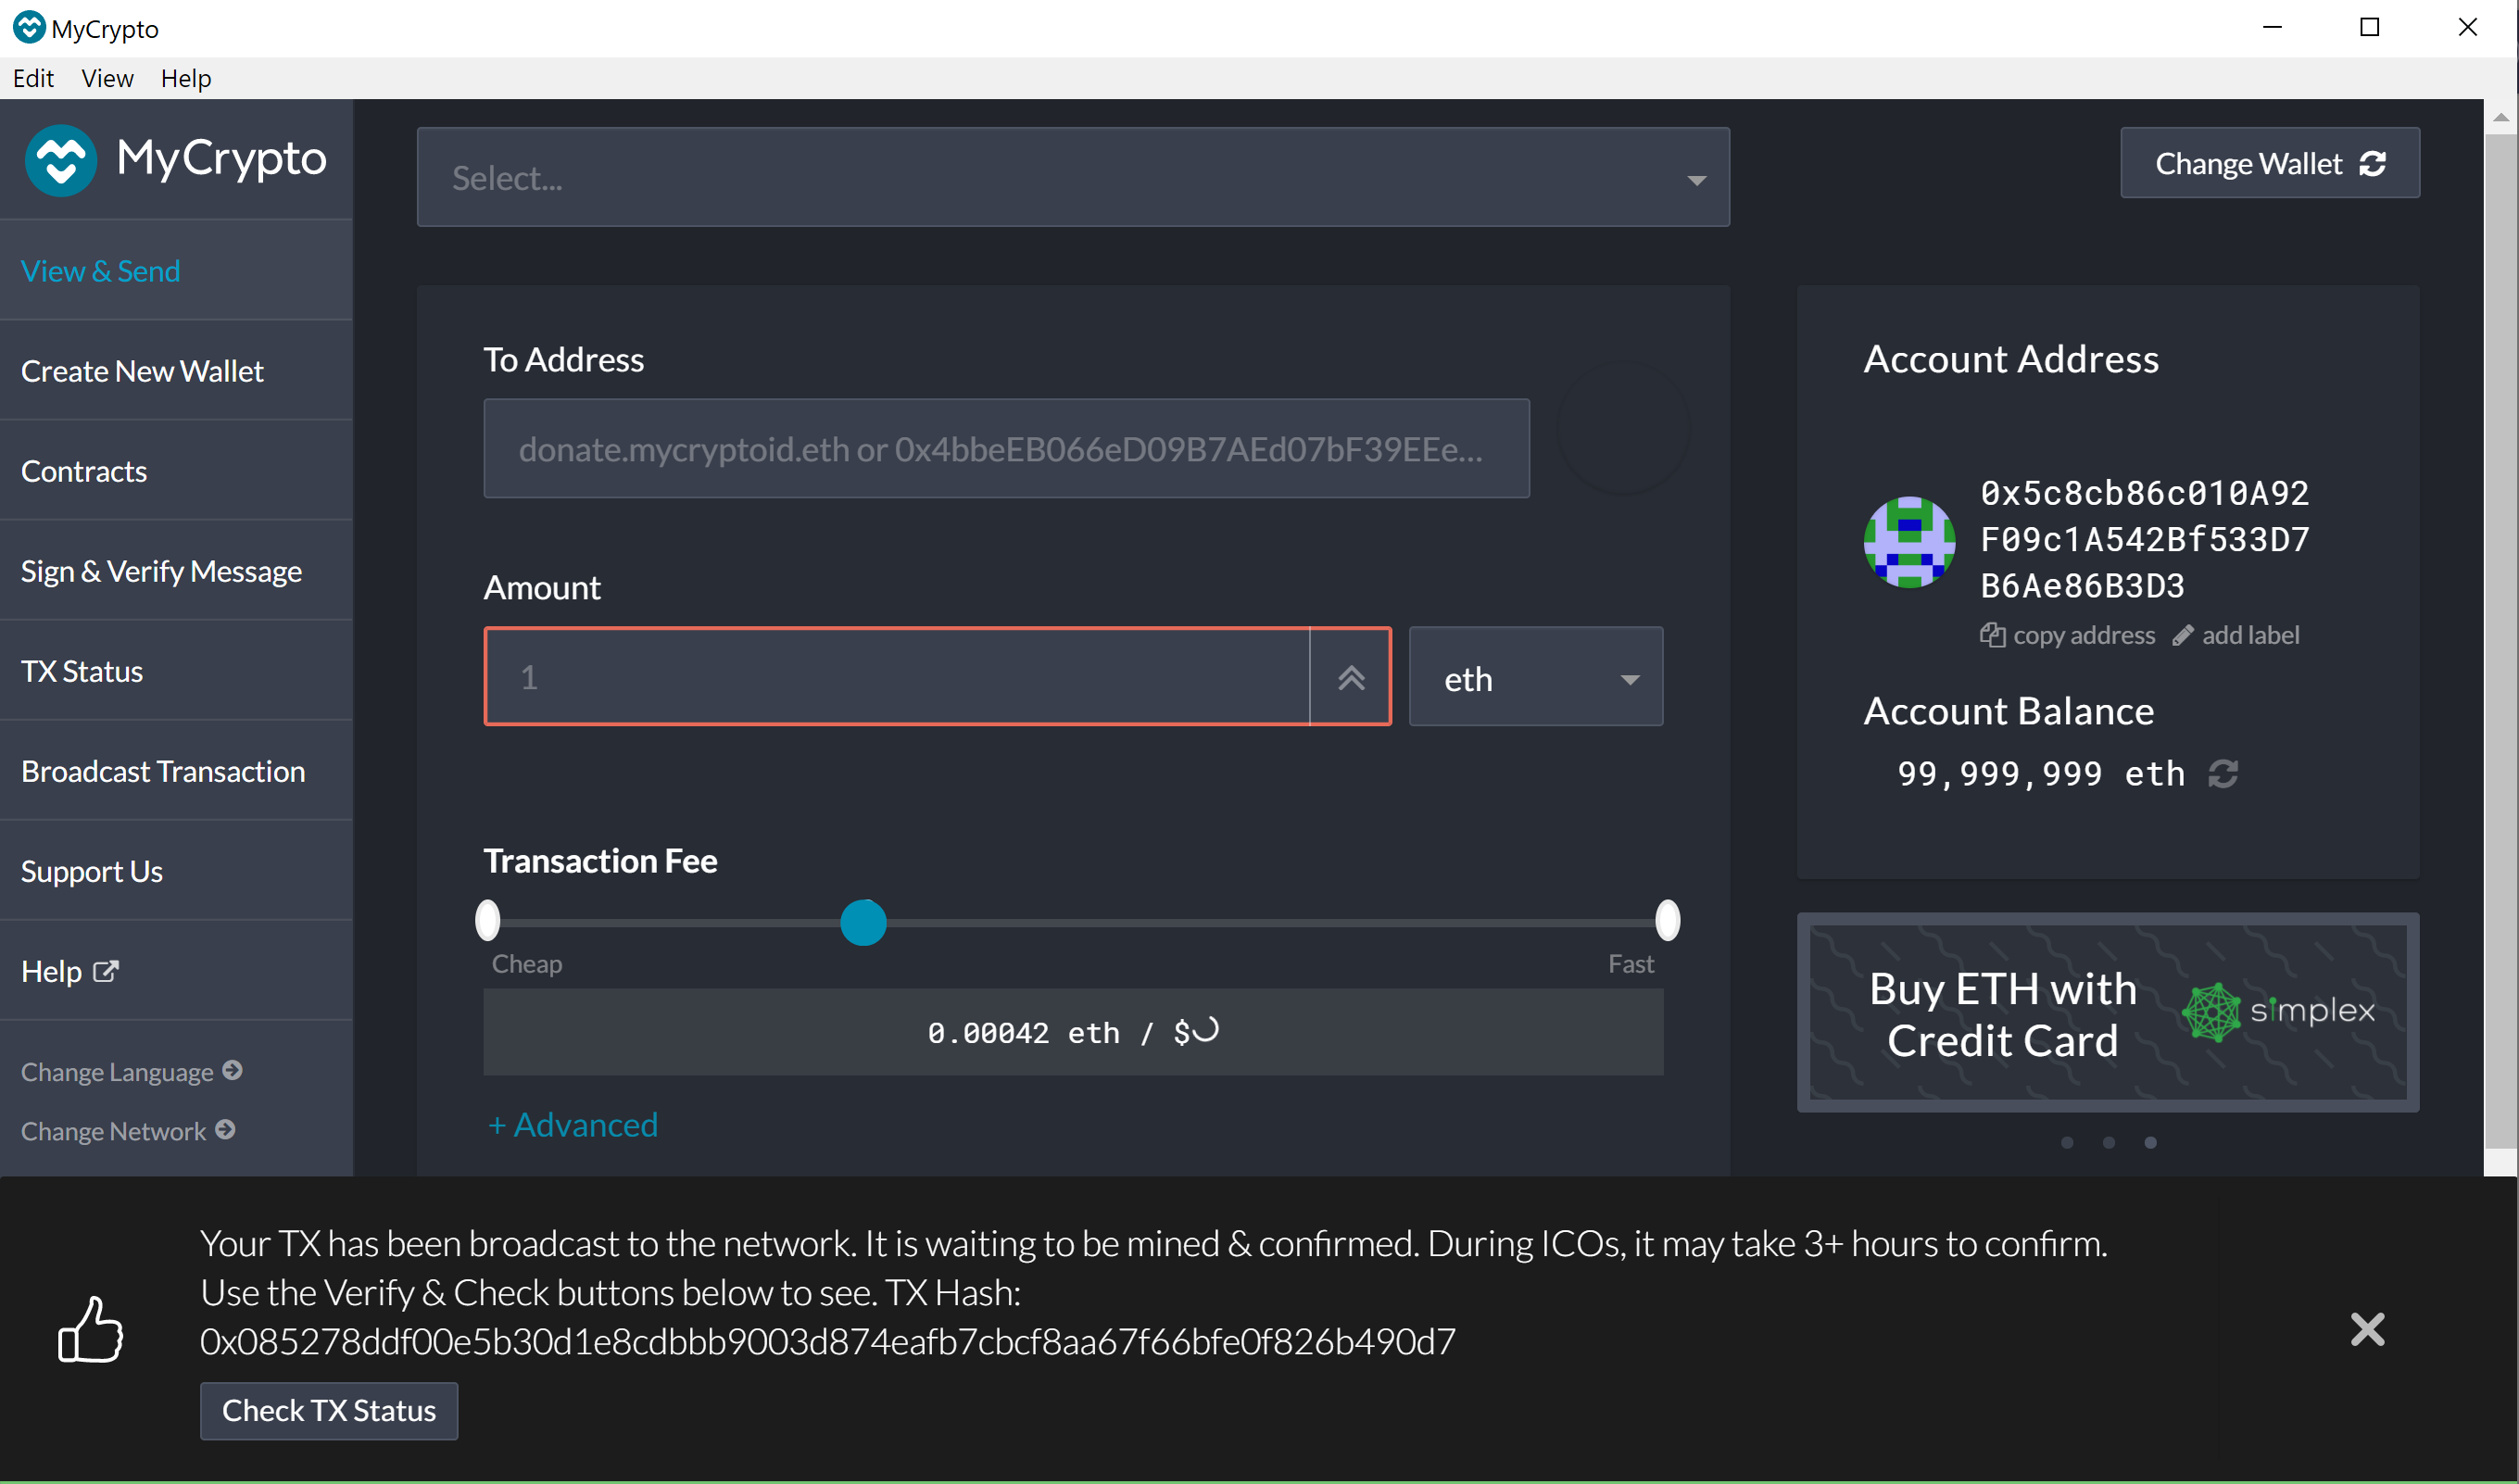Select the first carousel dot
The image size is (2519, 1484).
tap(2067, 1142)
